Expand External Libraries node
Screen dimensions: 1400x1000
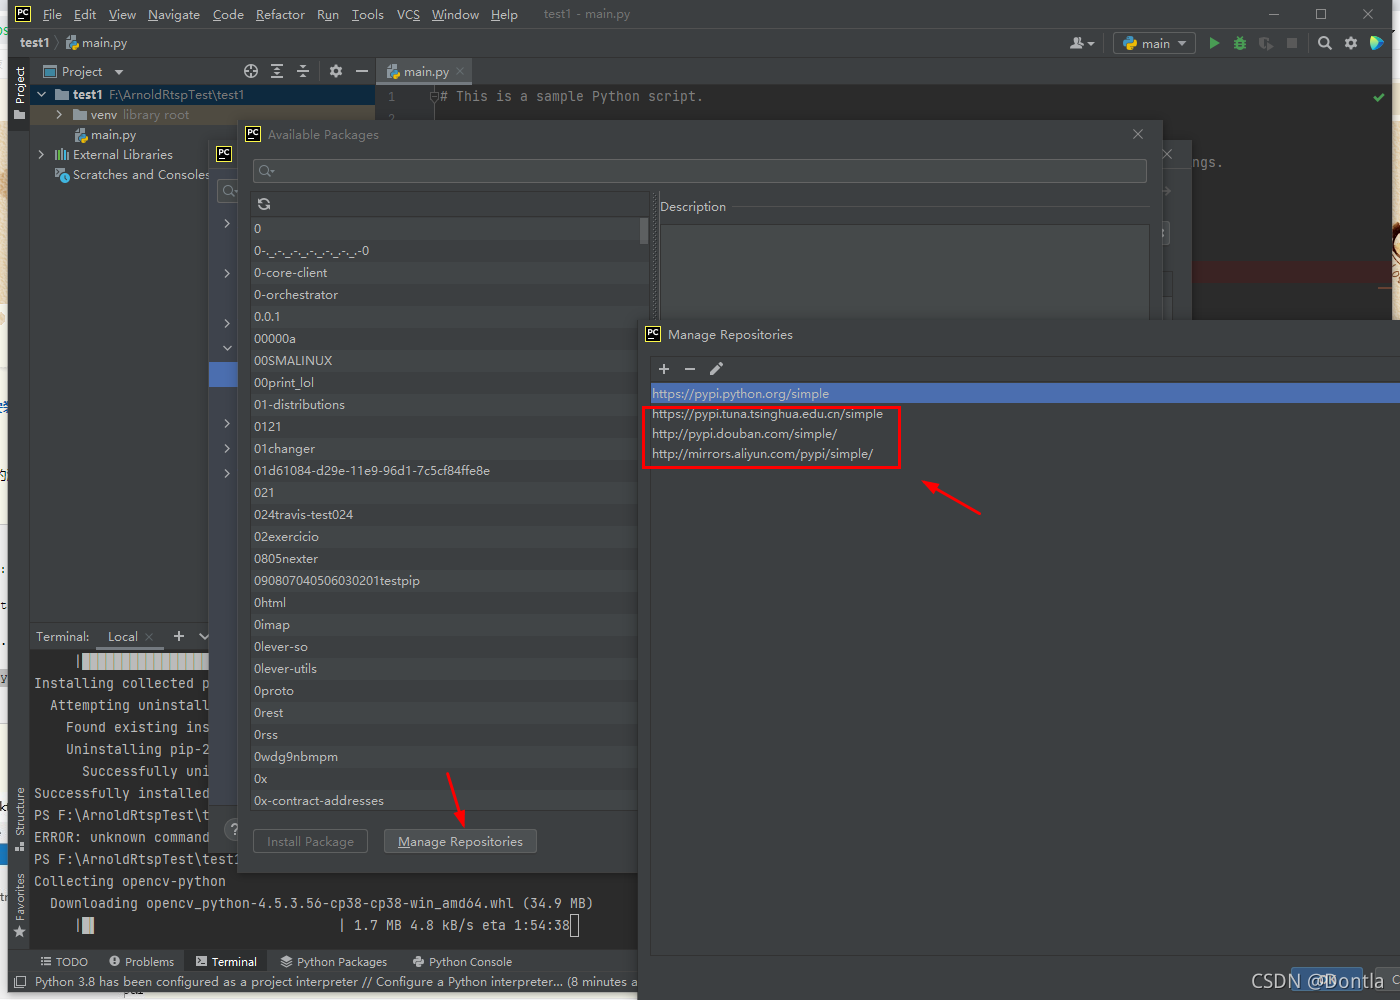(41, 155)
